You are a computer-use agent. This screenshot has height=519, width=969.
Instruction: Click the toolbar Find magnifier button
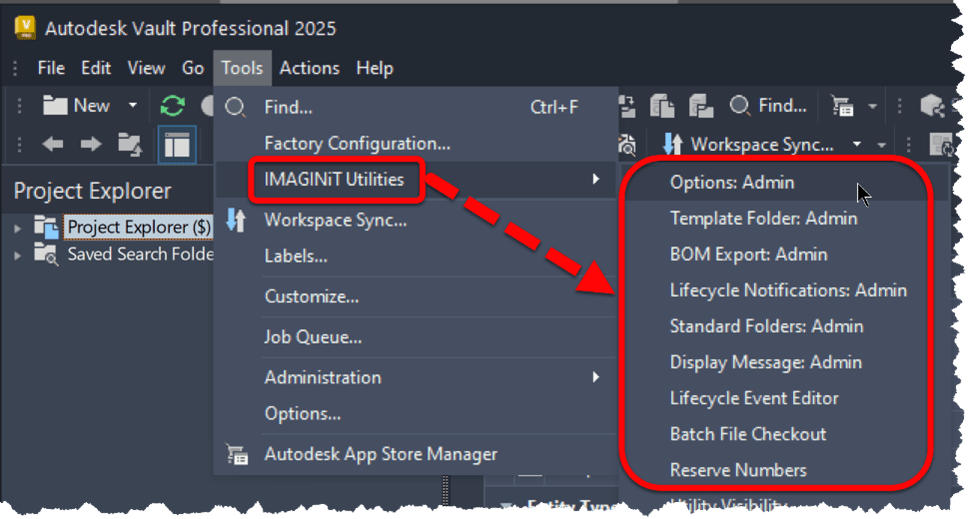coord(768,106)
